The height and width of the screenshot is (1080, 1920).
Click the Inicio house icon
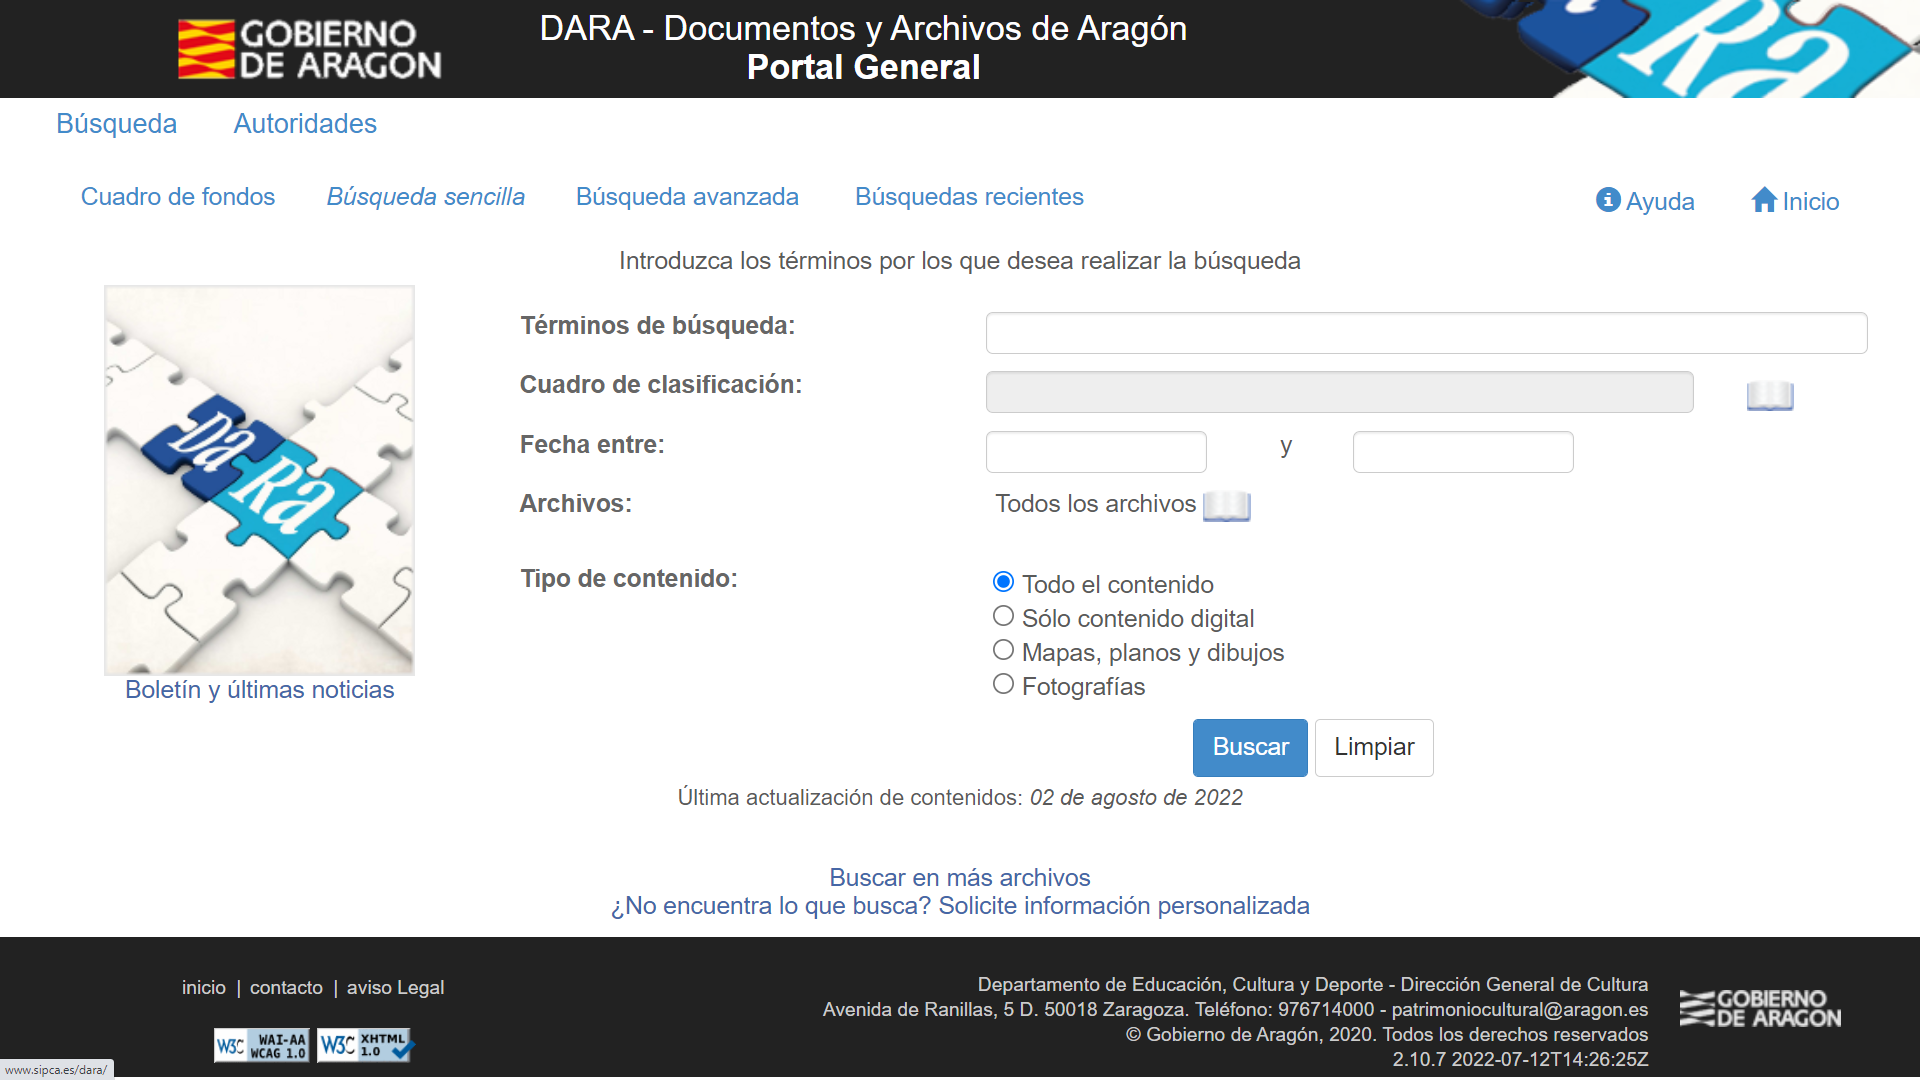[1764, 200]
